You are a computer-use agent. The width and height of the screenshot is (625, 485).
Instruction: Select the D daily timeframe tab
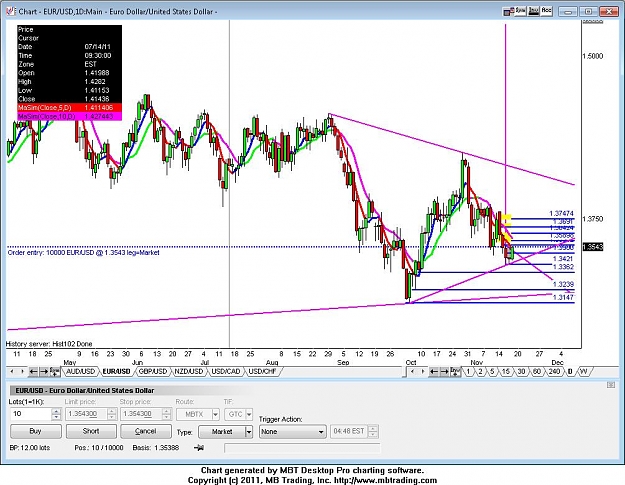click(570, 372)
